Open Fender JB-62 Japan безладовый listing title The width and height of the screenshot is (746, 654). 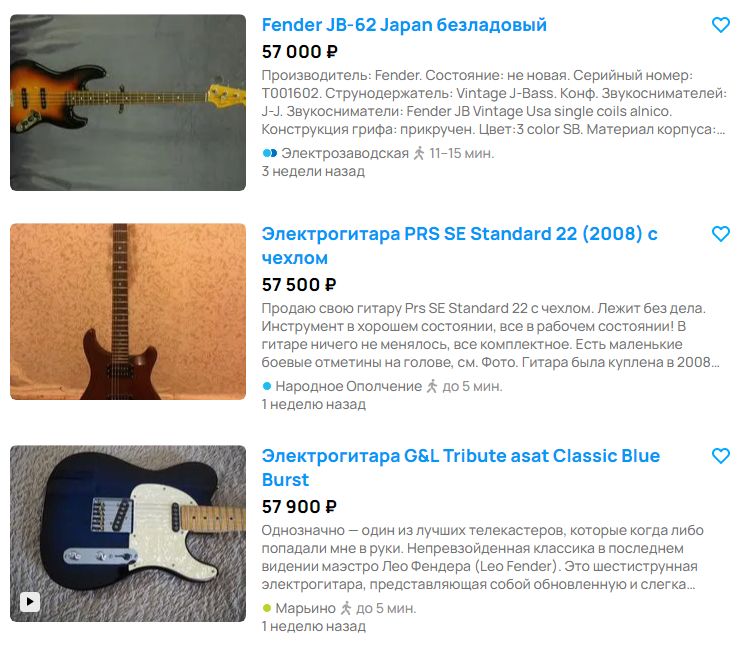[x=404, y=25]
